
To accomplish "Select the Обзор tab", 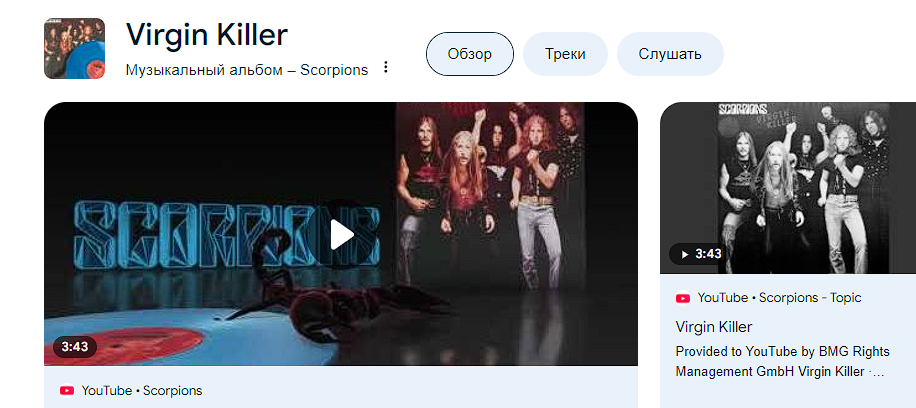I will click(470, 54).
